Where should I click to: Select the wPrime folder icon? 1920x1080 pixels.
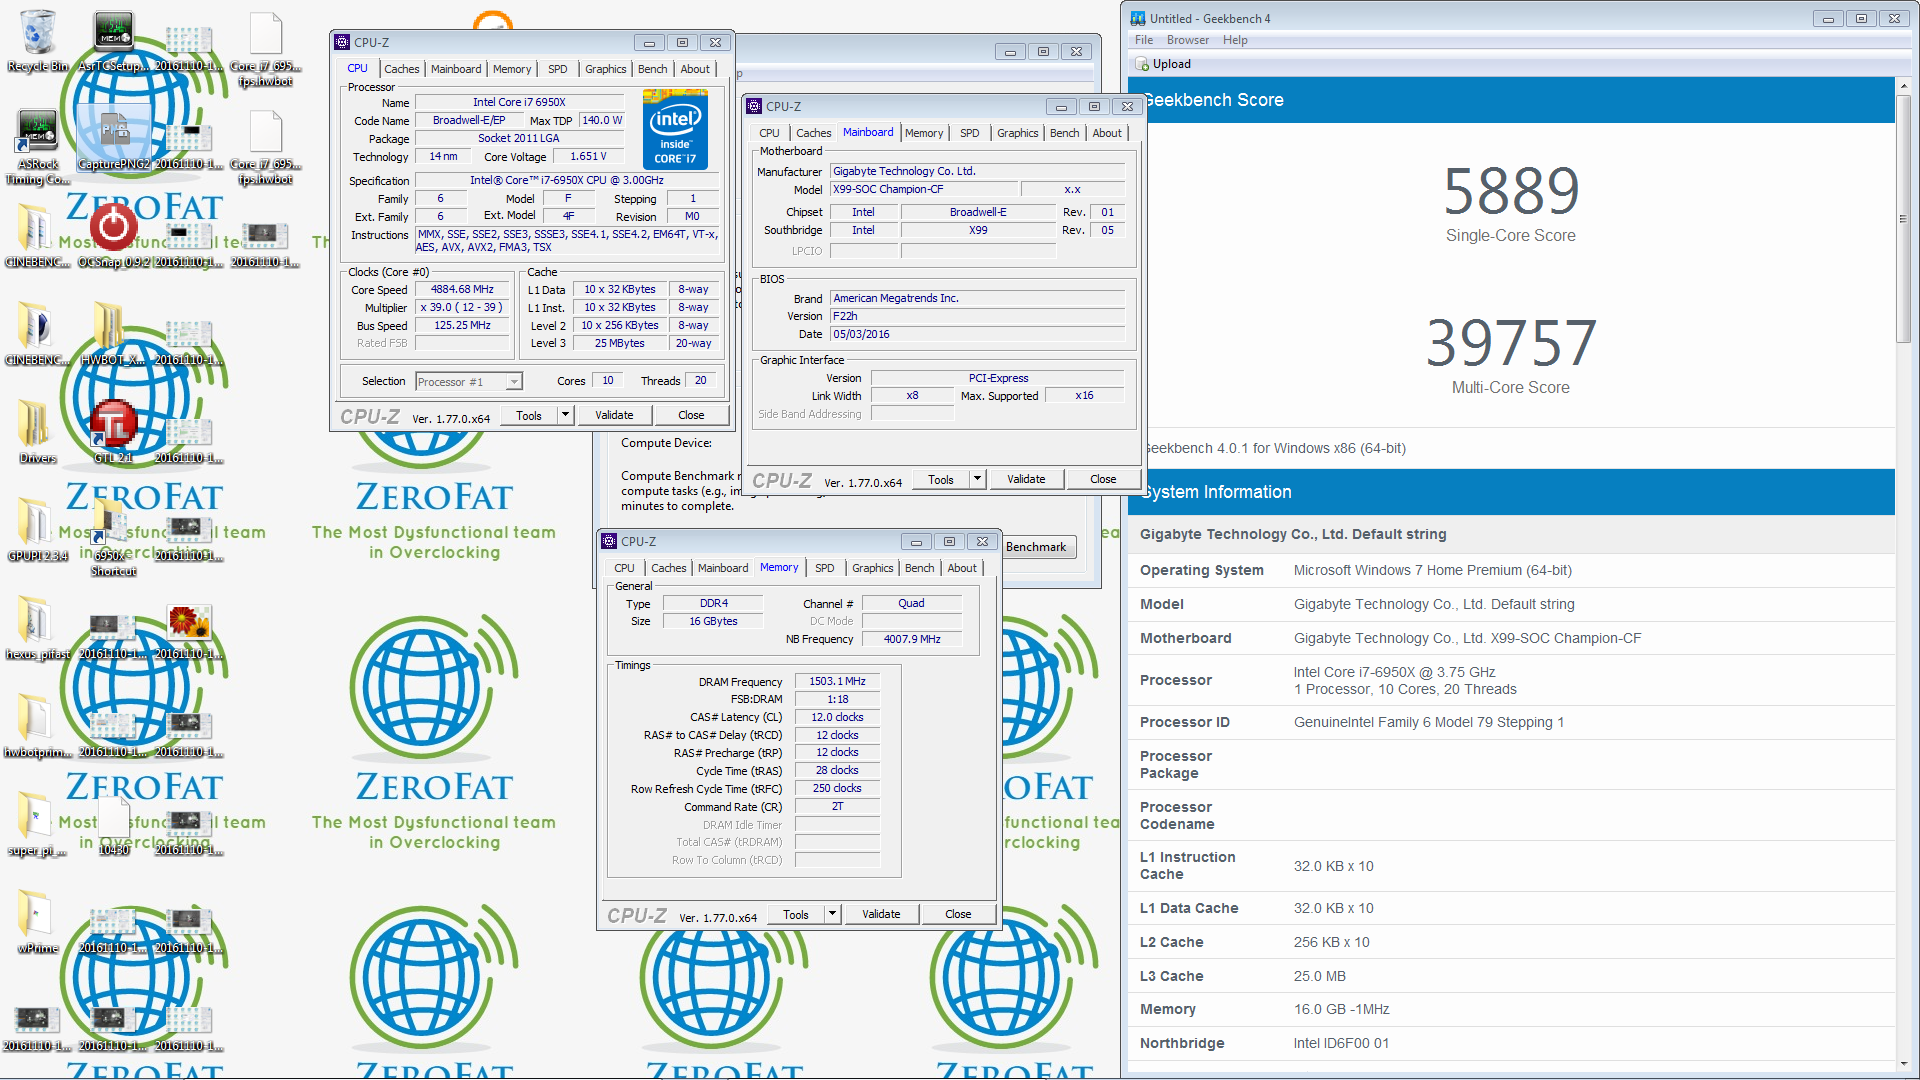point(34,914)
